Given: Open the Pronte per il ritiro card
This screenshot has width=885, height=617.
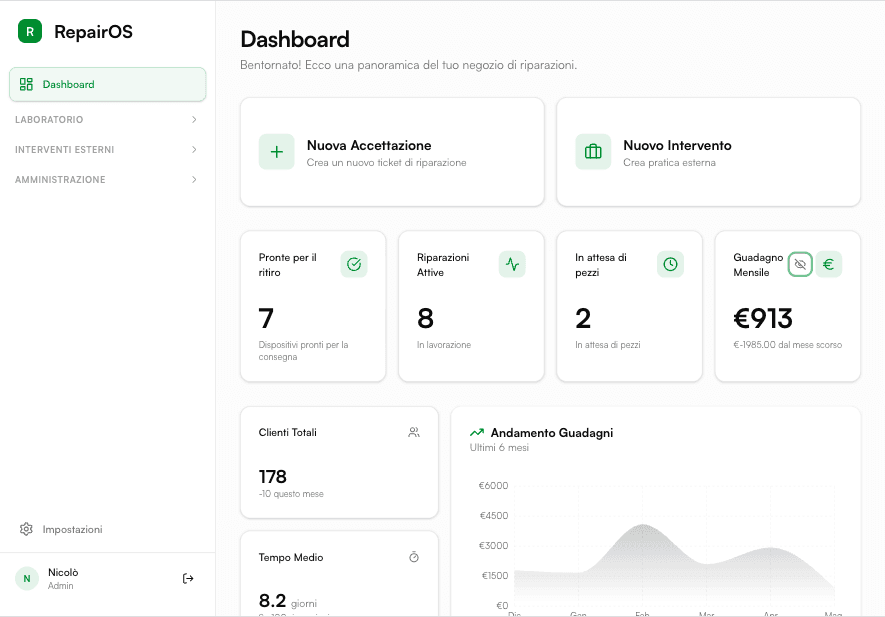Looking at the screenshot, I should (313, 307).
